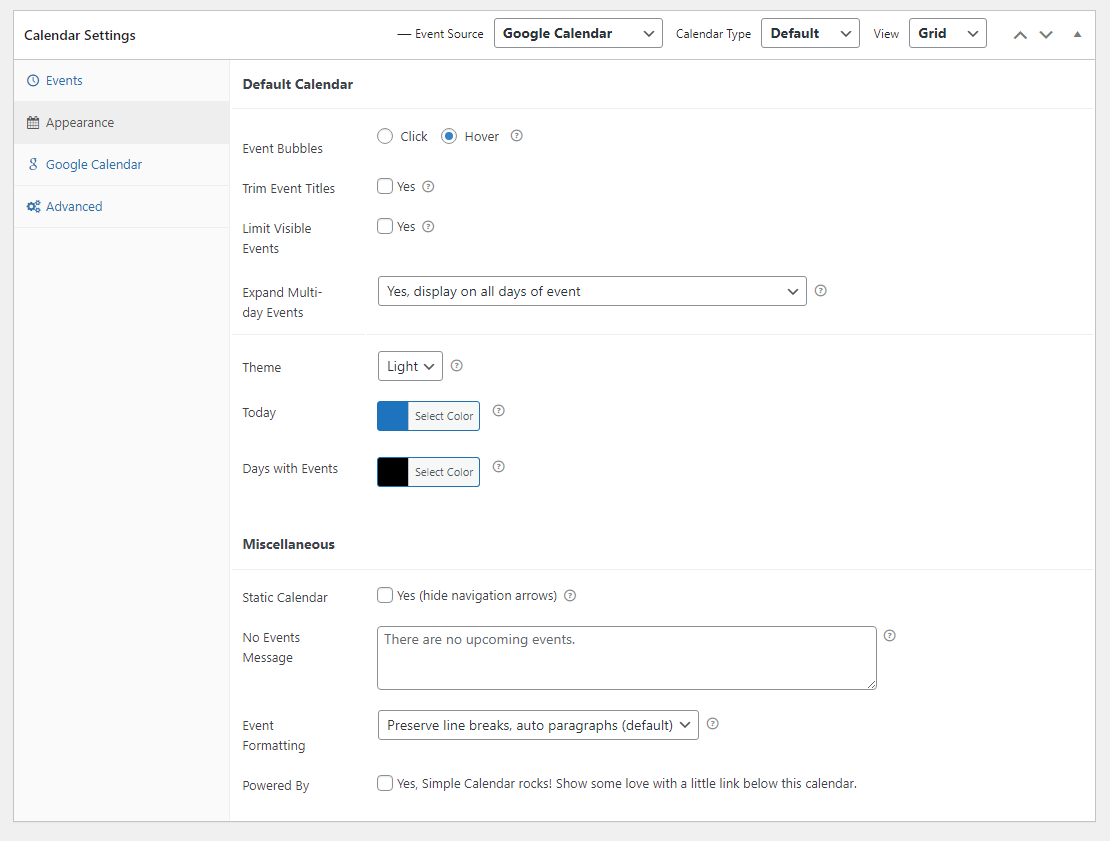
Task: Click Select Color button for Today
Action: point(444,416)
